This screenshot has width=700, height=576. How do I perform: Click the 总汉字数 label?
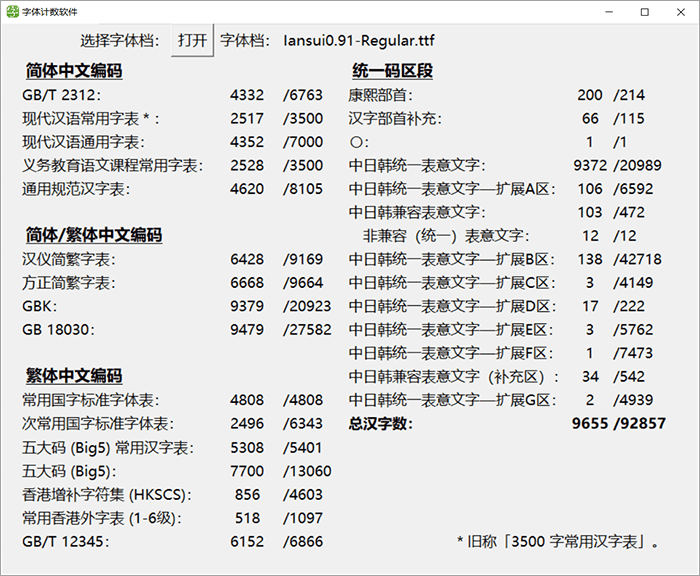381,423
